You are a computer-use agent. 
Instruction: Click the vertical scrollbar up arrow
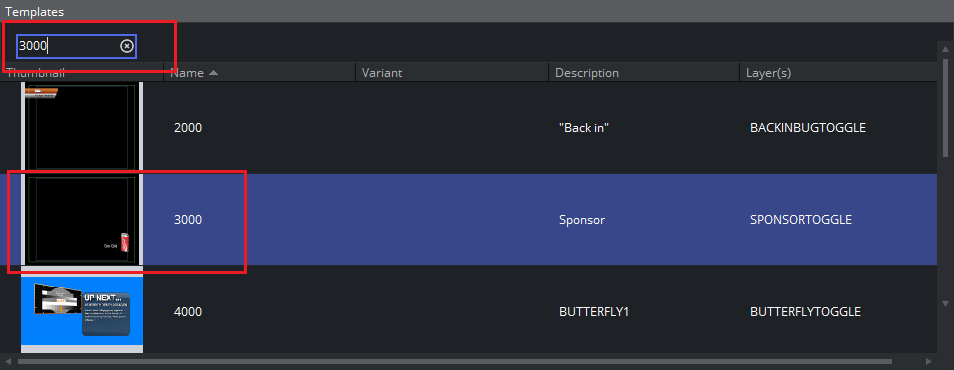(945, 49)
